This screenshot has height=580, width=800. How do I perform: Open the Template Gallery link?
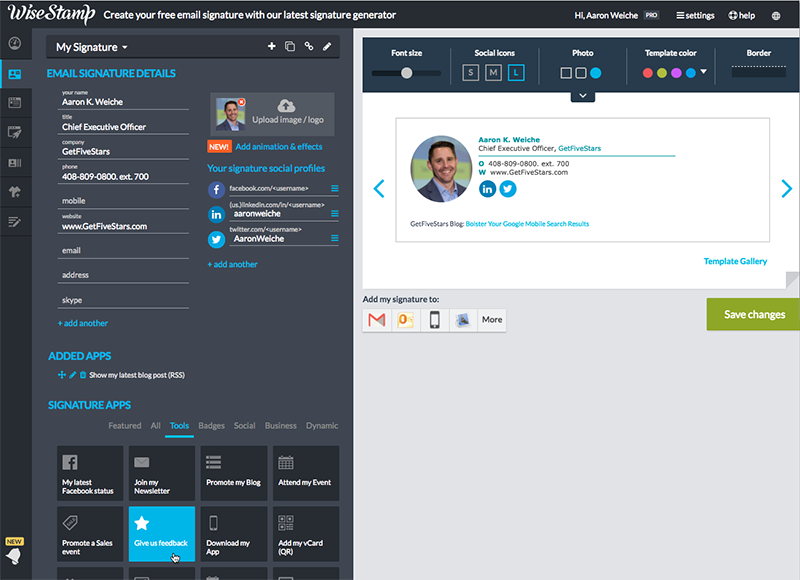(735, 261)
